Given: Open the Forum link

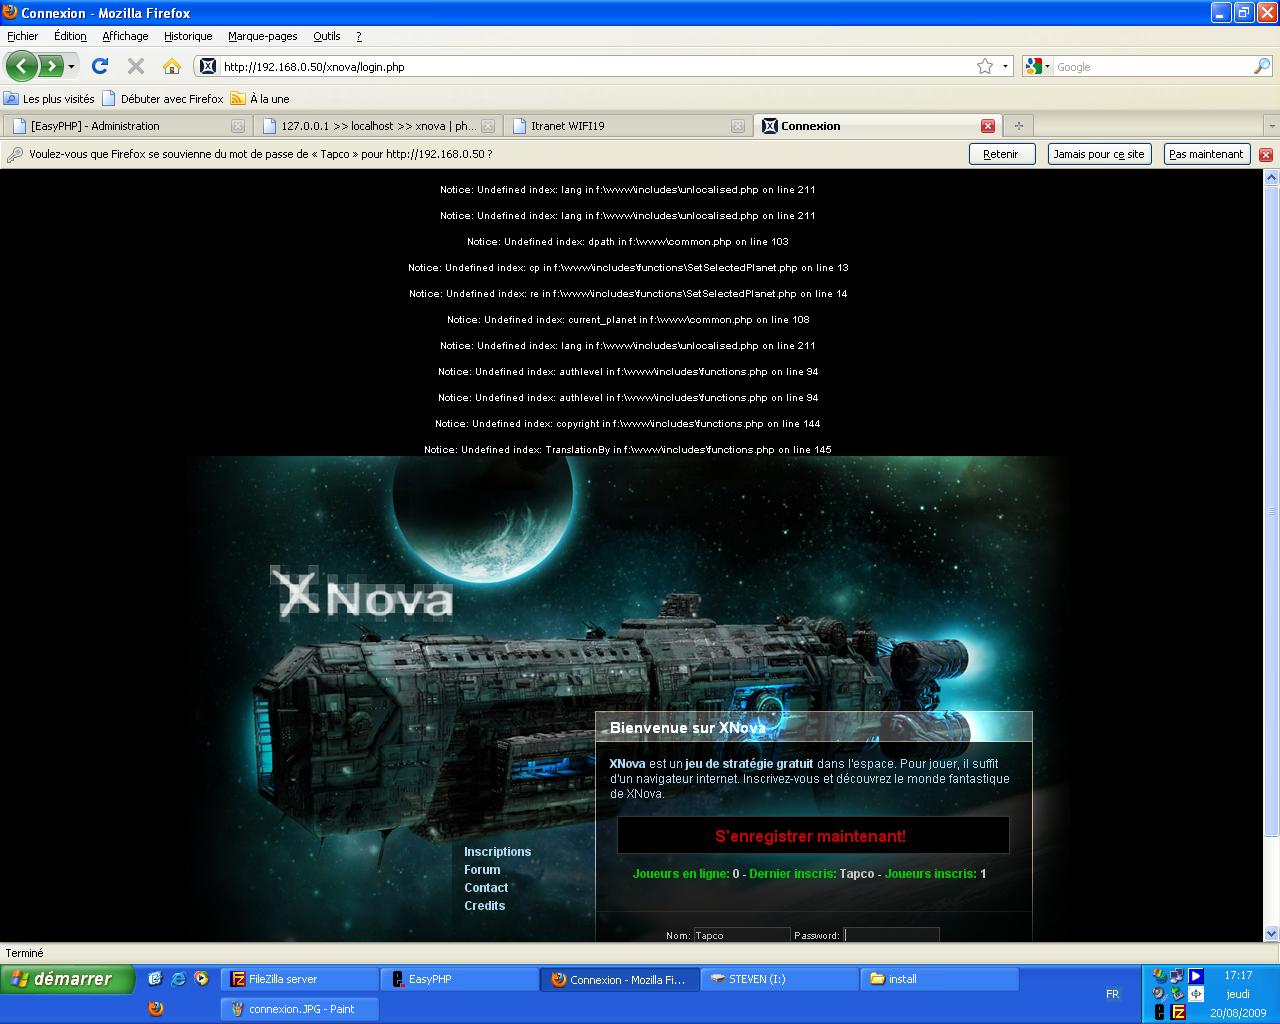Looking at the screenshot, I should (482, 870).
